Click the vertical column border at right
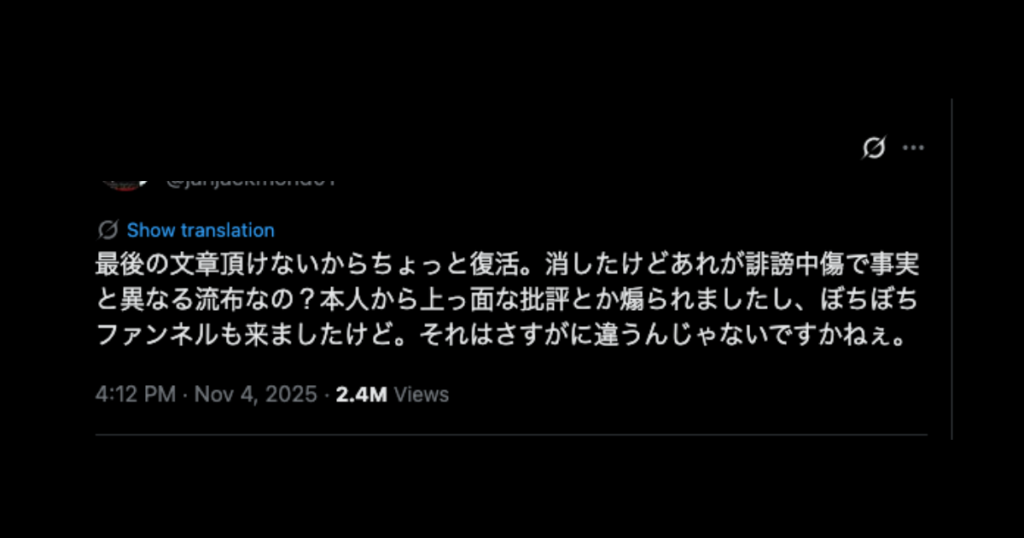 click(x=952, y=269)
